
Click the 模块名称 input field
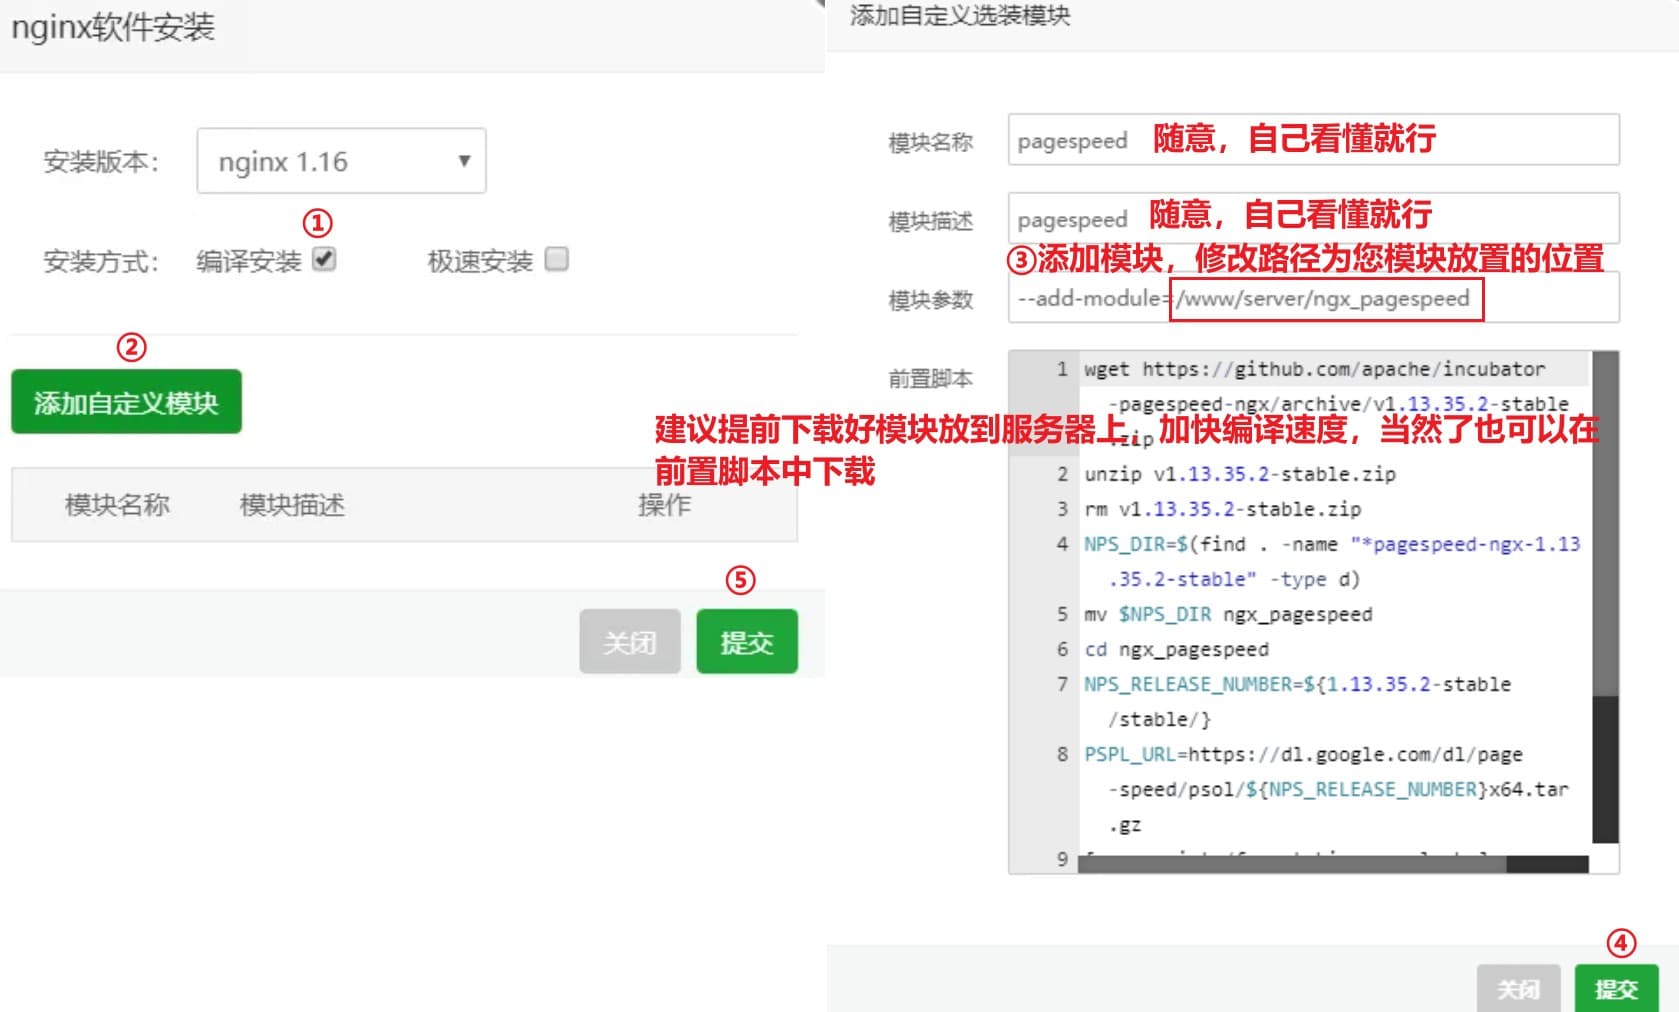tap(1313, 140)
